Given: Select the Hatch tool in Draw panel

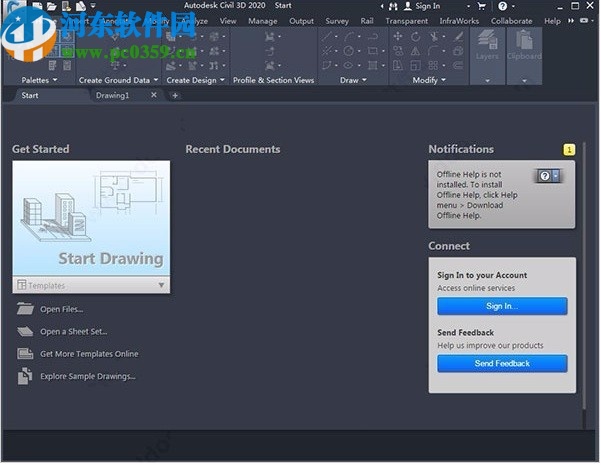Looking at the screenshot, I should [373, 66].
